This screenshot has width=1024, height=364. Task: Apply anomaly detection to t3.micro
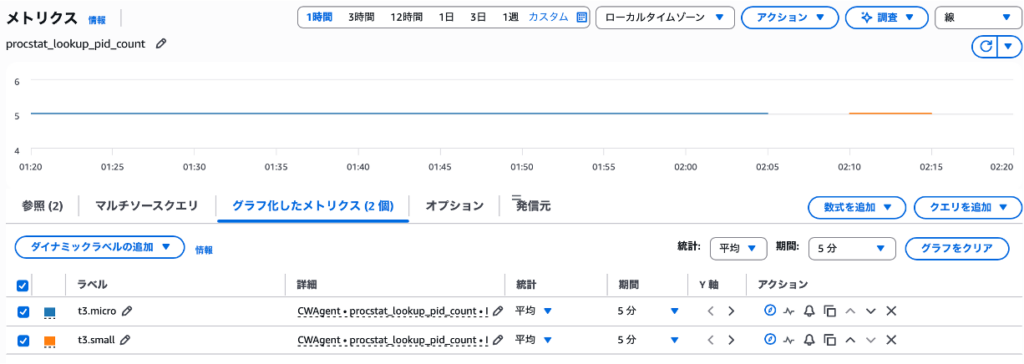tap(789, 311)
